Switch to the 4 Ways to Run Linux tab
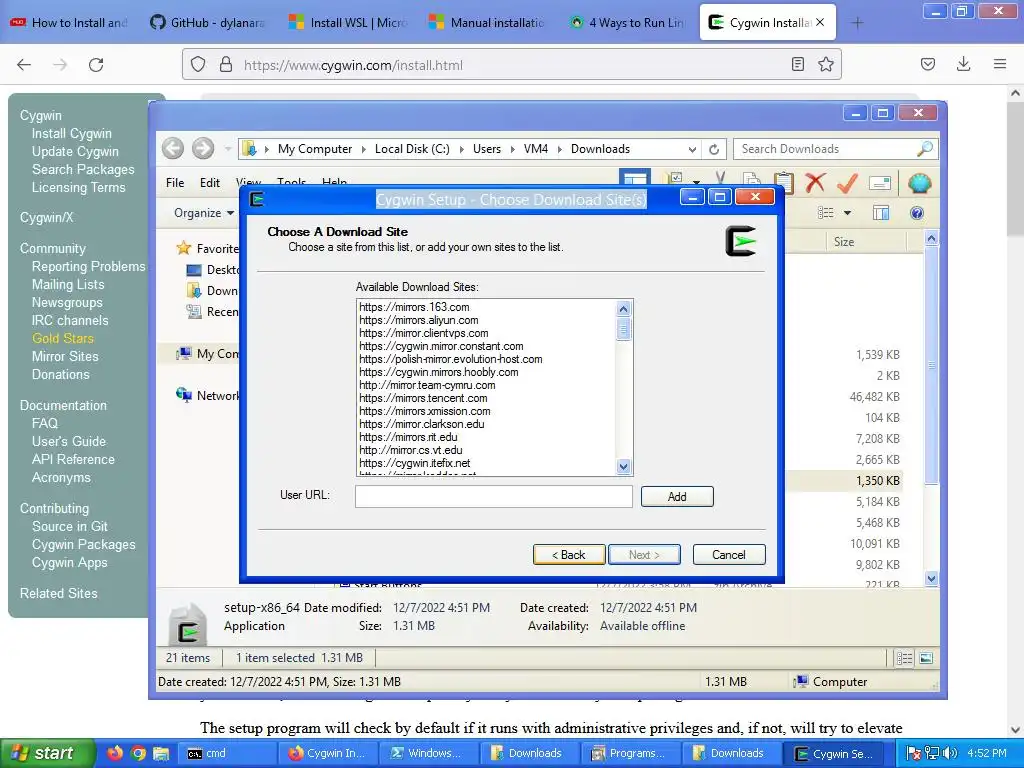 (x=627, y=23)
